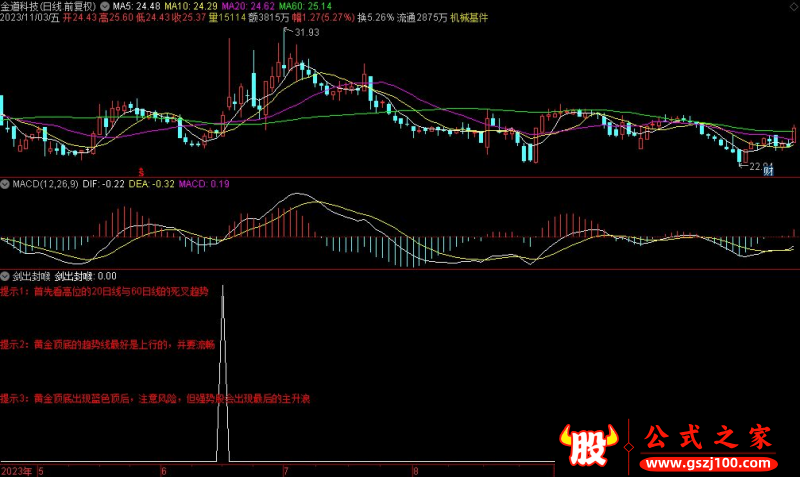Click month 8 on the time axis
Image resolution: width=800 pixels, height=477 pixels.
click(x=416, y=471)
